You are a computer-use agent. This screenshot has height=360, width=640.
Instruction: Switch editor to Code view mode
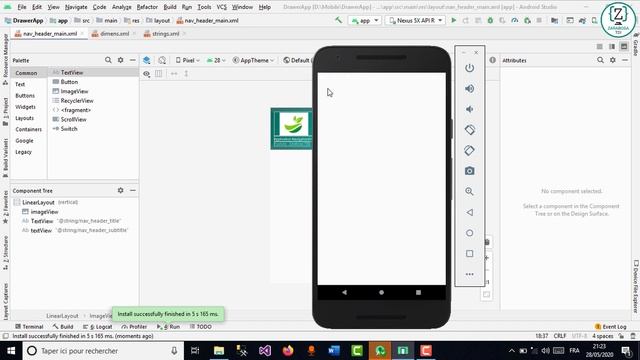[x=600, y=47]
